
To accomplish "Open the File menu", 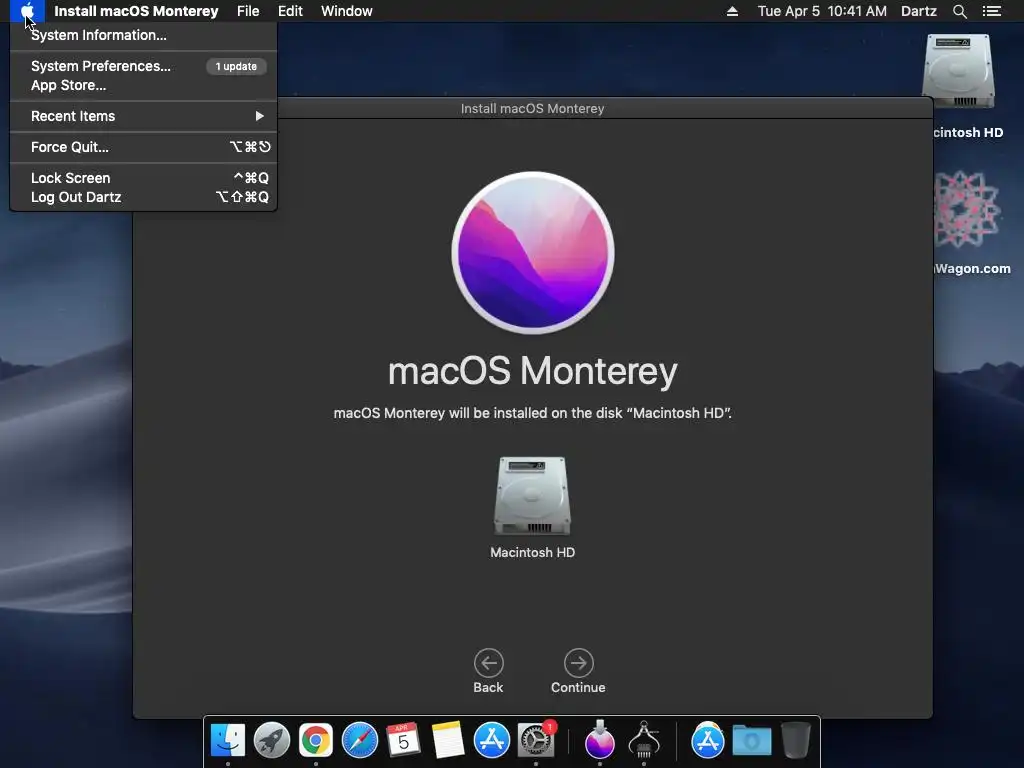I will pos(248,11).
